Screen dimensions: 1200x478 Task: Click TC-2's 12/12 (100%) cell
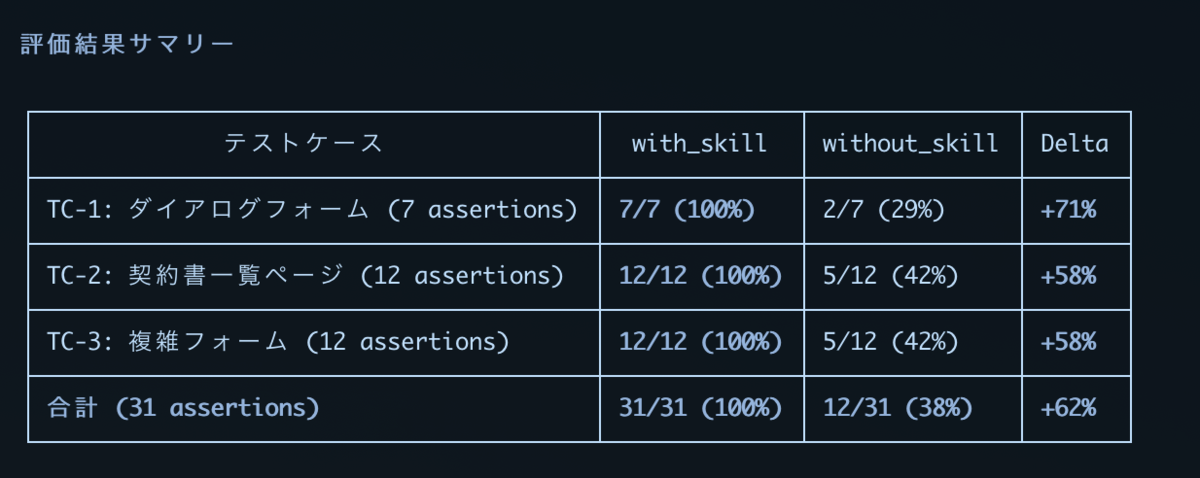tap(700, 276)
